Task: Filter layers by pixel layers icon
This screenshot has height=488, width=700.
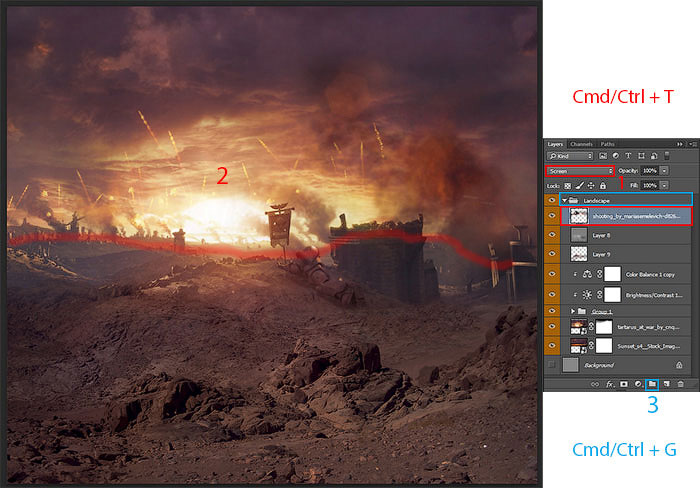Action: pyautogui.click(x=603, y=156)
